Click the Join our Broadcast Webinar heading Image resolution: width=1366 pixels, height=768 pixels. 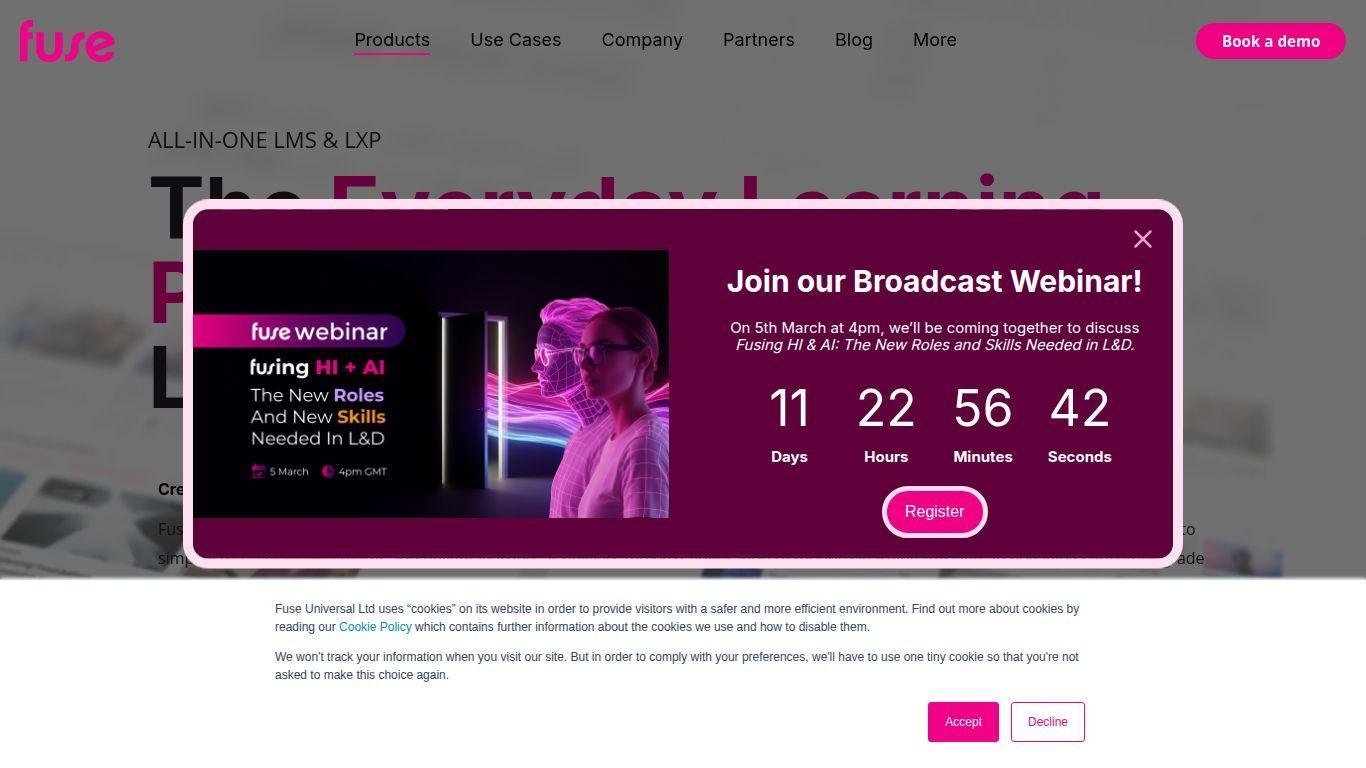point(934,281)
